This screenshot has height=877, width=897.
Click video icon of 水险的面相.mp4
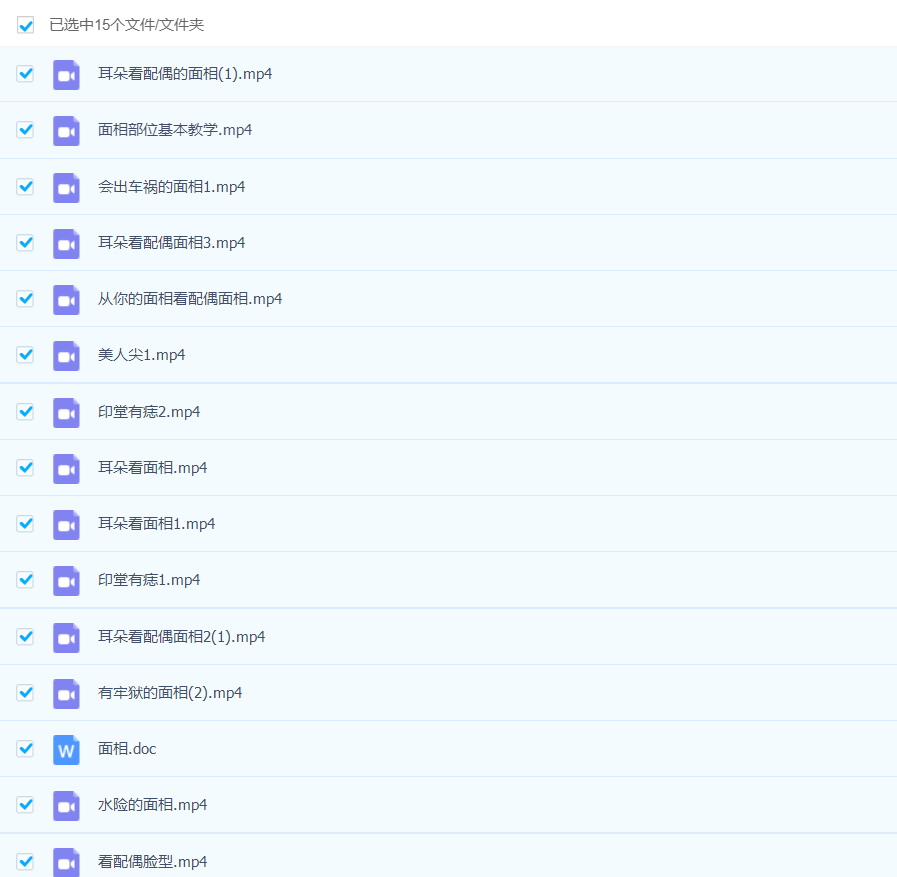(x=66, y=805)
